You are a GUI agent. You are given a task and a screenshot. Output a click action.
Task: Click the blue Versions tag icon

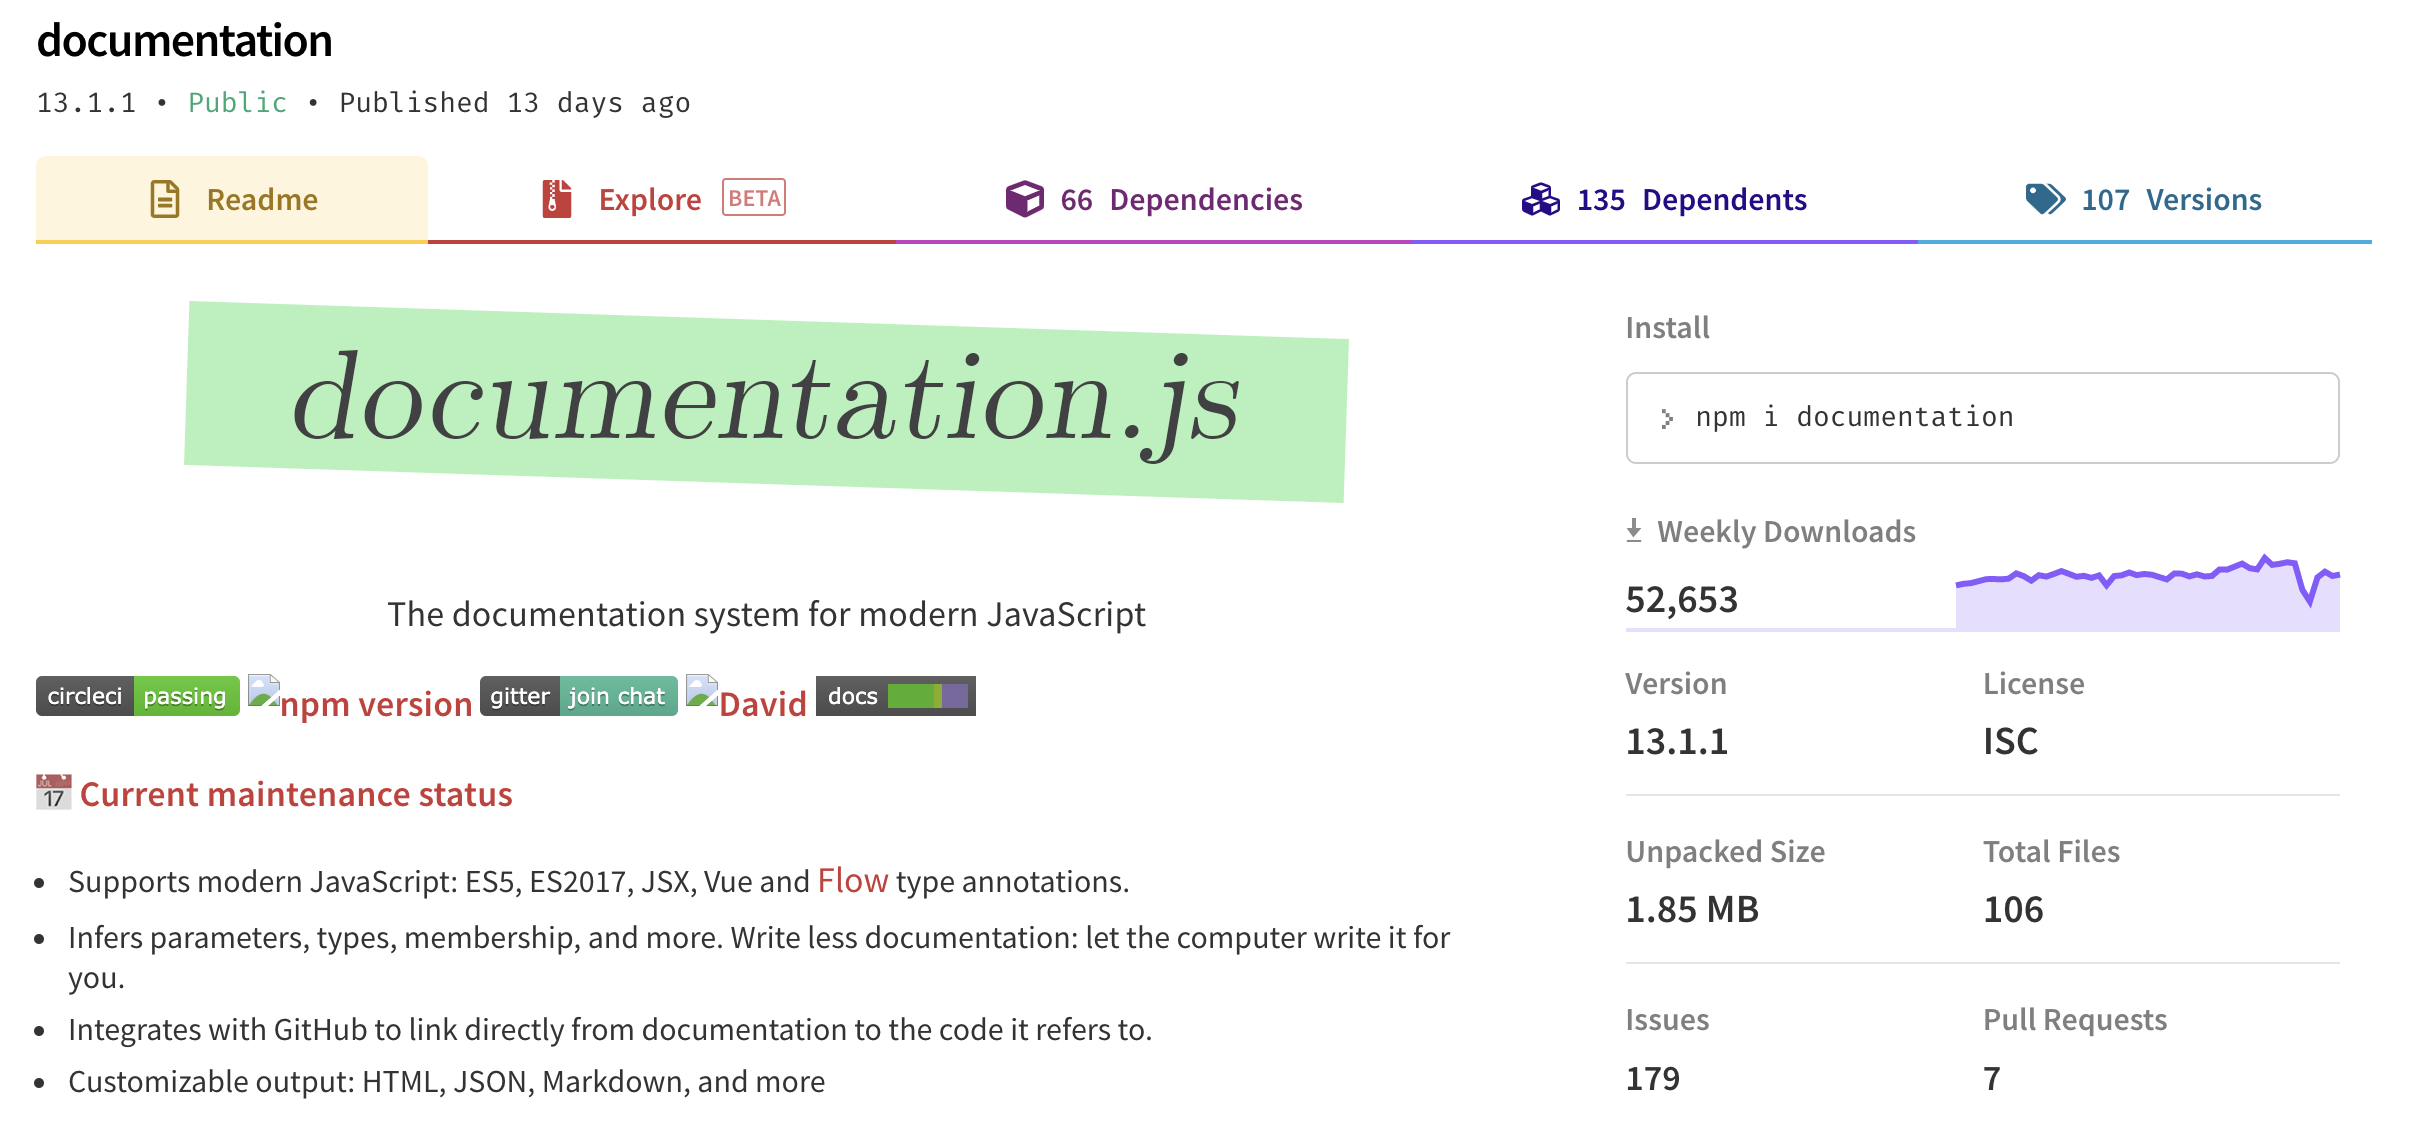pos(2044,199)
